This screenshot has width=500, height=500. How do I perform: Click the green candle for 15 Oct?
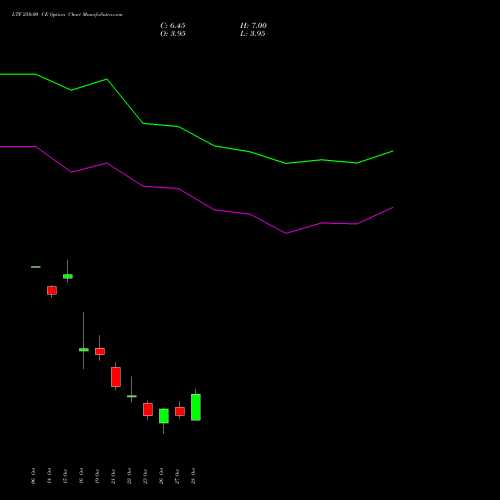[x=68, y=276]
